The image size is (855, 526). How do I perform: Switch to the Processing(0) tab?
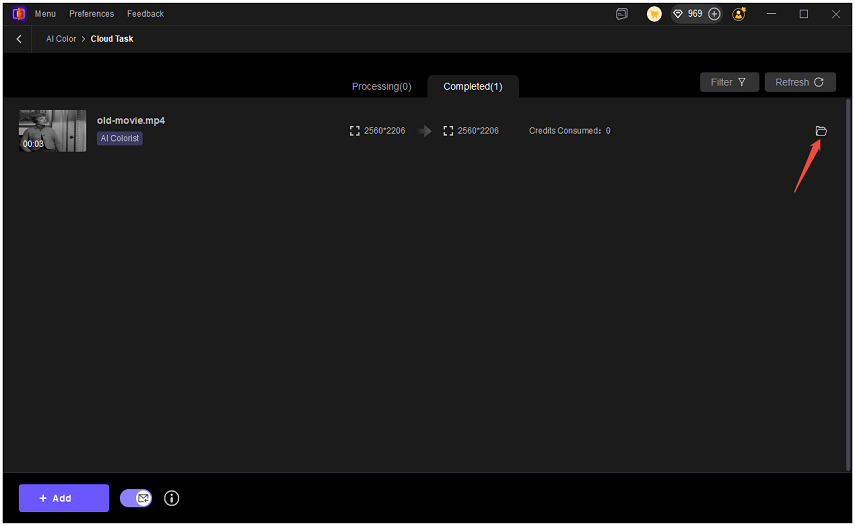381,86
